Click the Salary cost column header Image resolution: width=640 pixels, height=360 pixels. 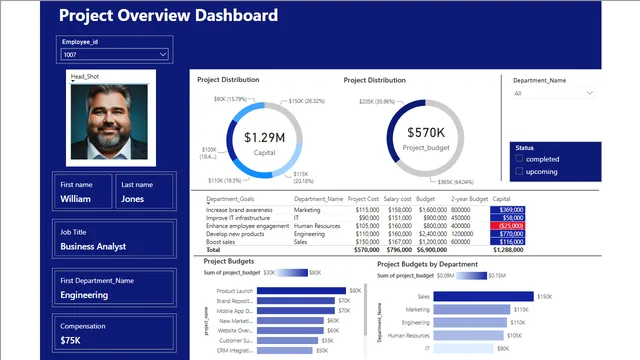[397, 199]
